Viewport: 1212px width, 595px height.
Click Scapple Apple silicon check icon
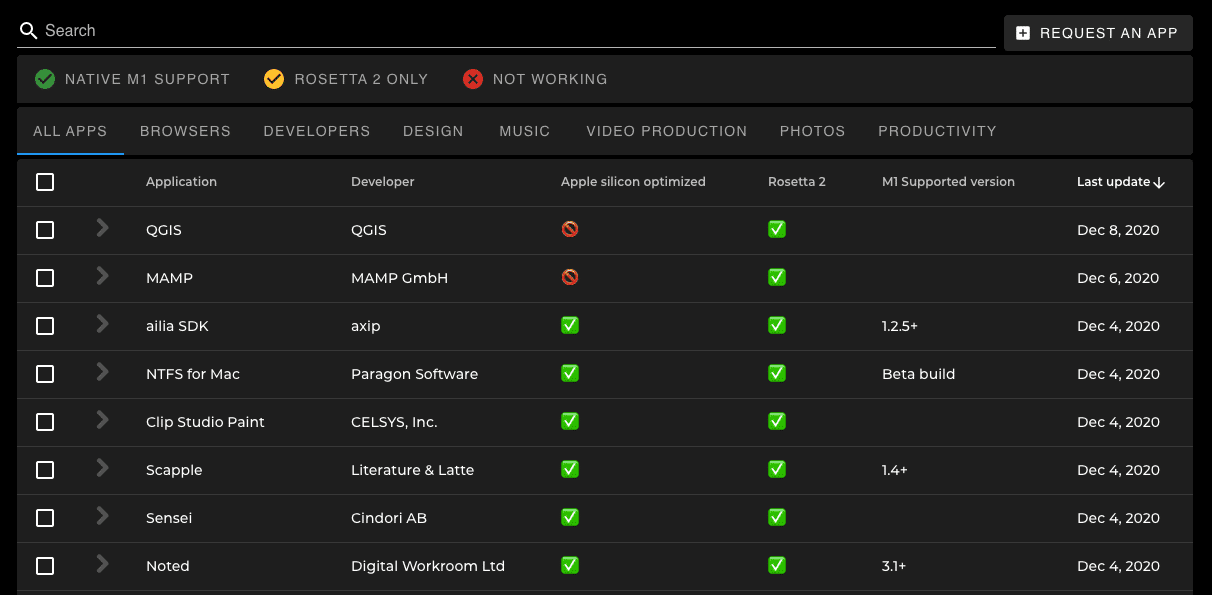[570, 469]
